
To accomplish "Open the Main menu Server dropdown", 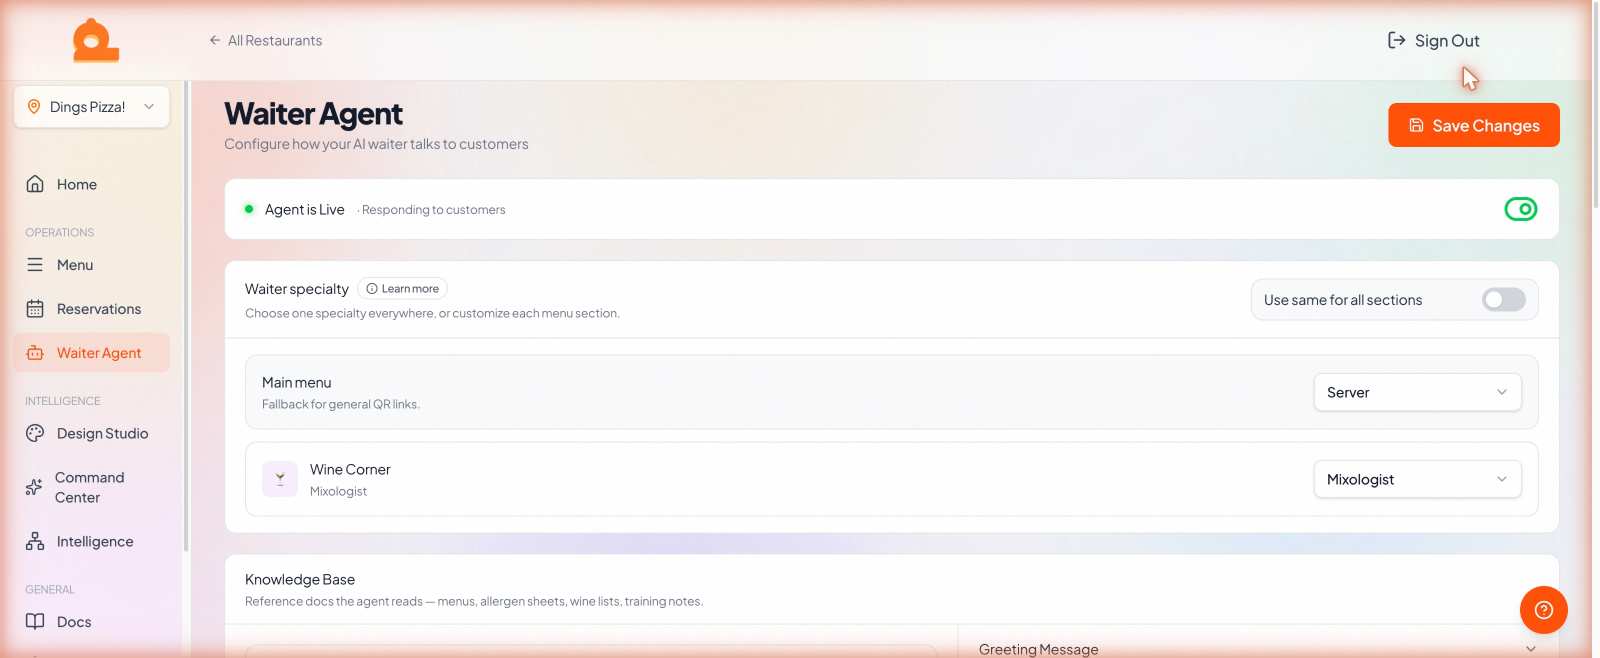I will (x=1417, y=392).
